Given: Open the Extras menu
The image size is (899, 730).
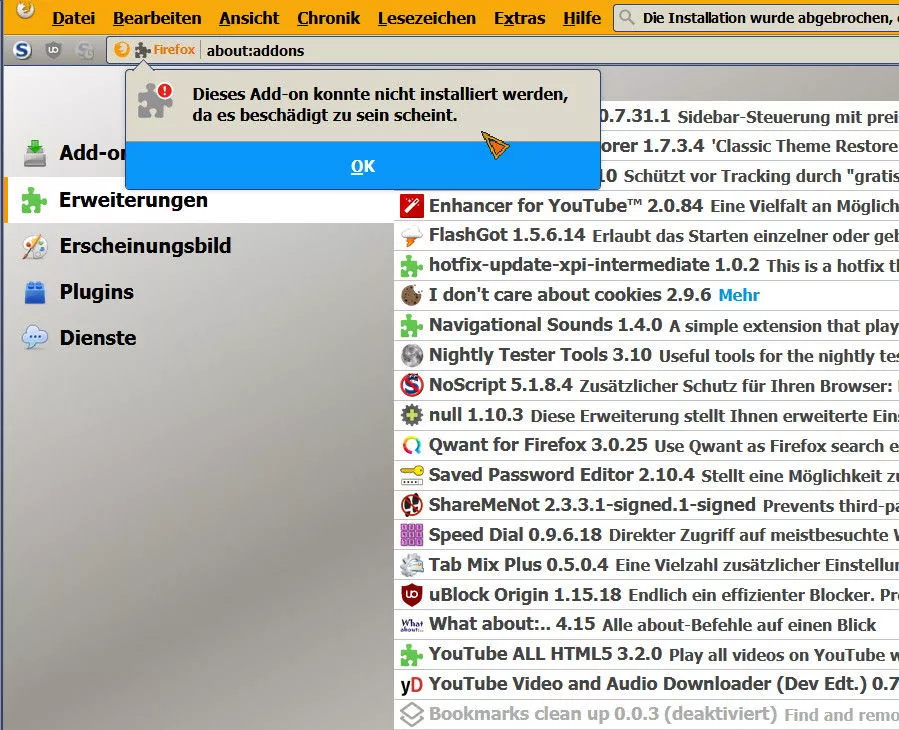Looking at the screenshot, I should tap(519, 18).
